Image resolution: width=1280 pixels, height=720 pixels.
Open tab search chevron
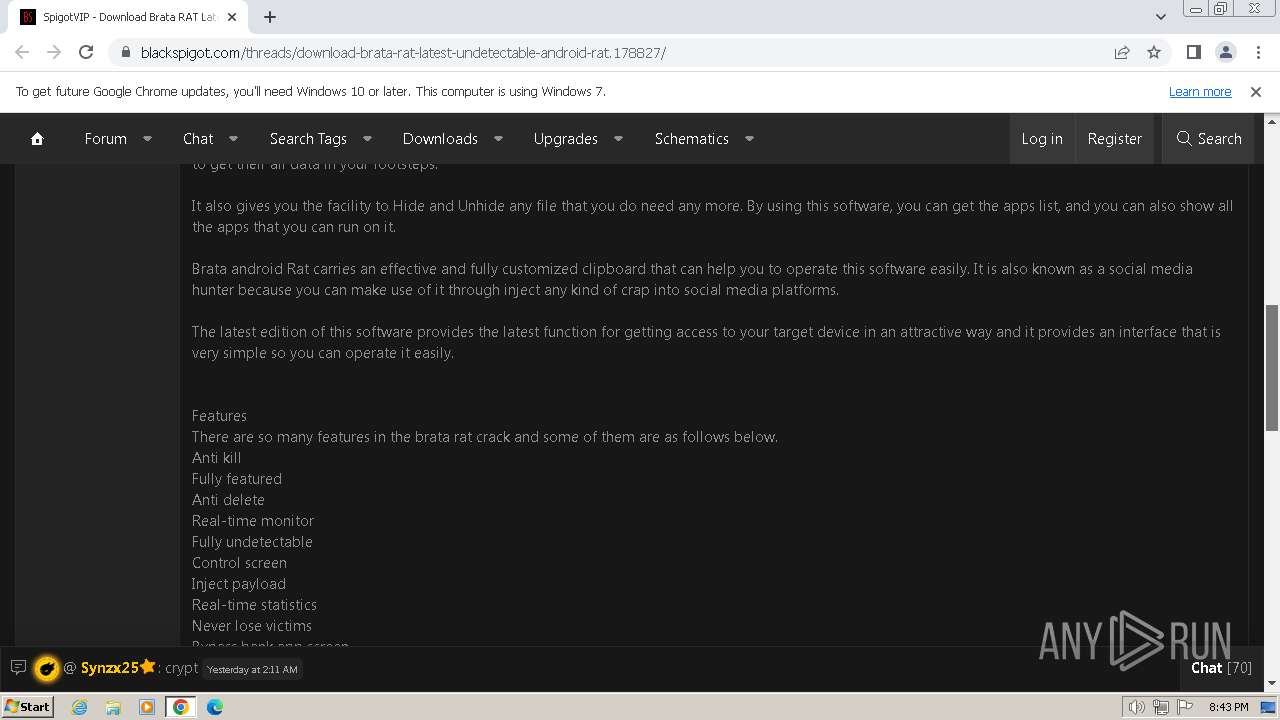(x=1161, y=17)
